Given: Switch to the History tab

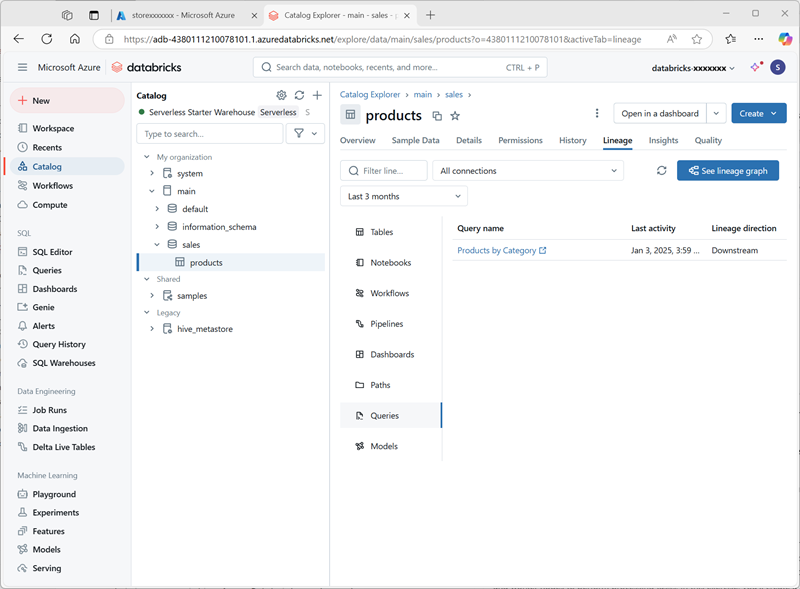Looking at the screenshot, I should (572, 140).
